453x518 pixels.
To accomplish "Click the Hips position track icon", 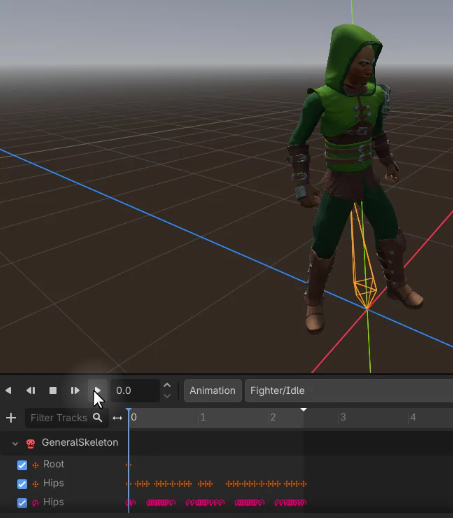I will tap(35, 484).
